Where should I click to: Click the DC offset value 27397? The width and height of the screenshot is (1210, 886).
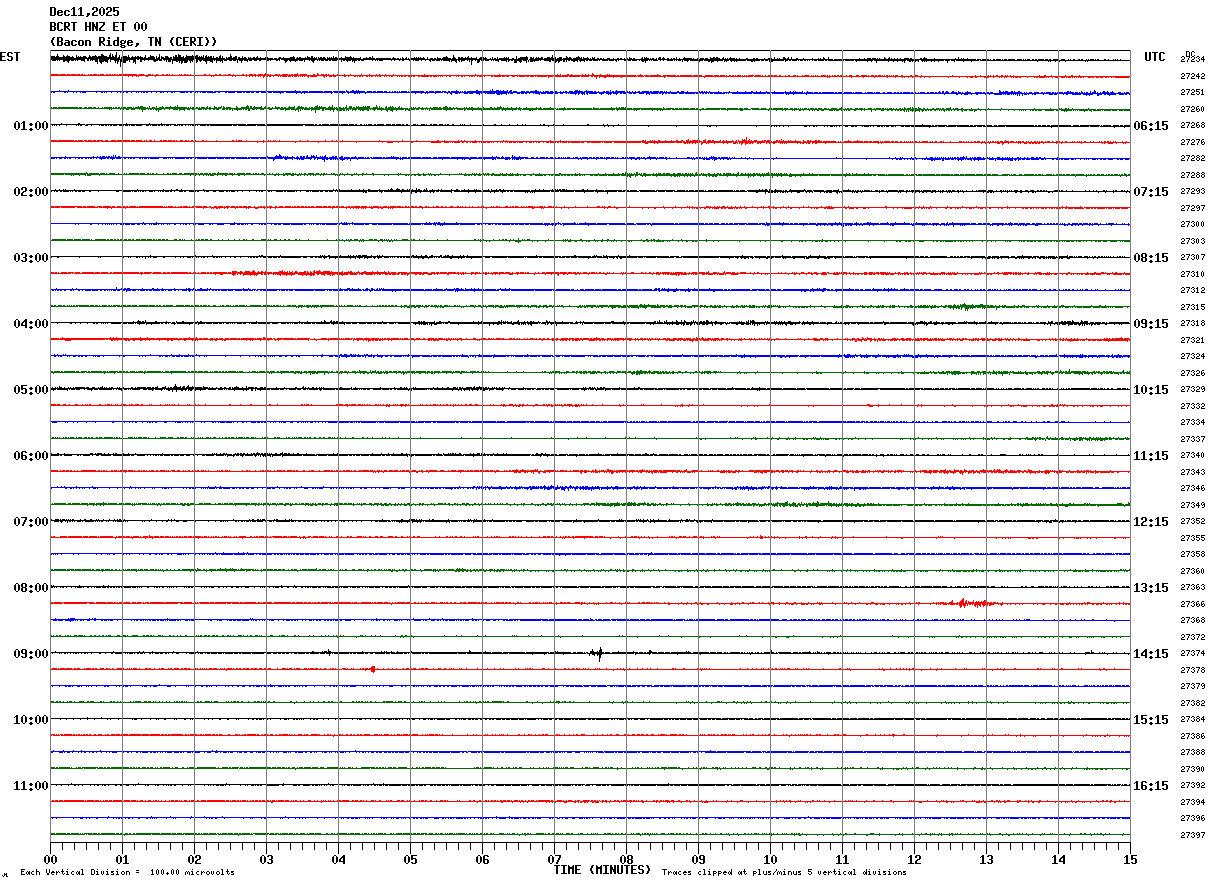pyautogui.click(x=1192, y=835)
